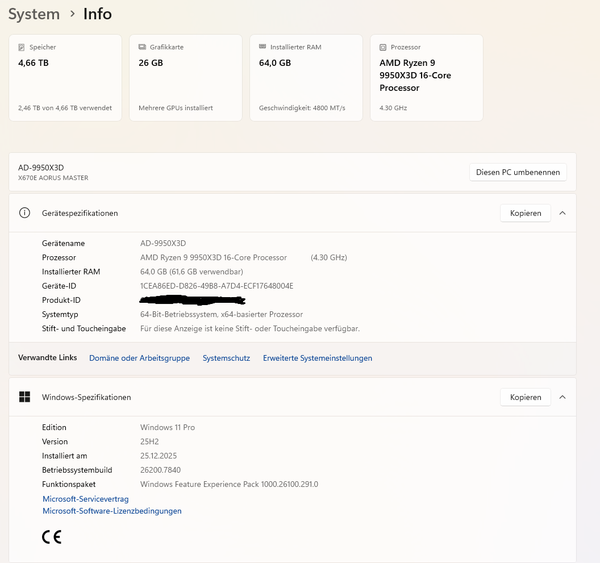The height and width of the screenshot is (563, 600).
Task: Click the Speicher storage icon
Action: 22,47
